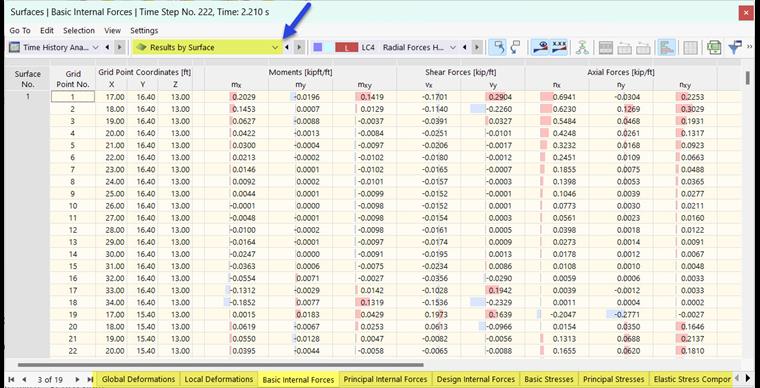Click the second gray table column icon
Screen dimensions: 760x388
point(624,47)
